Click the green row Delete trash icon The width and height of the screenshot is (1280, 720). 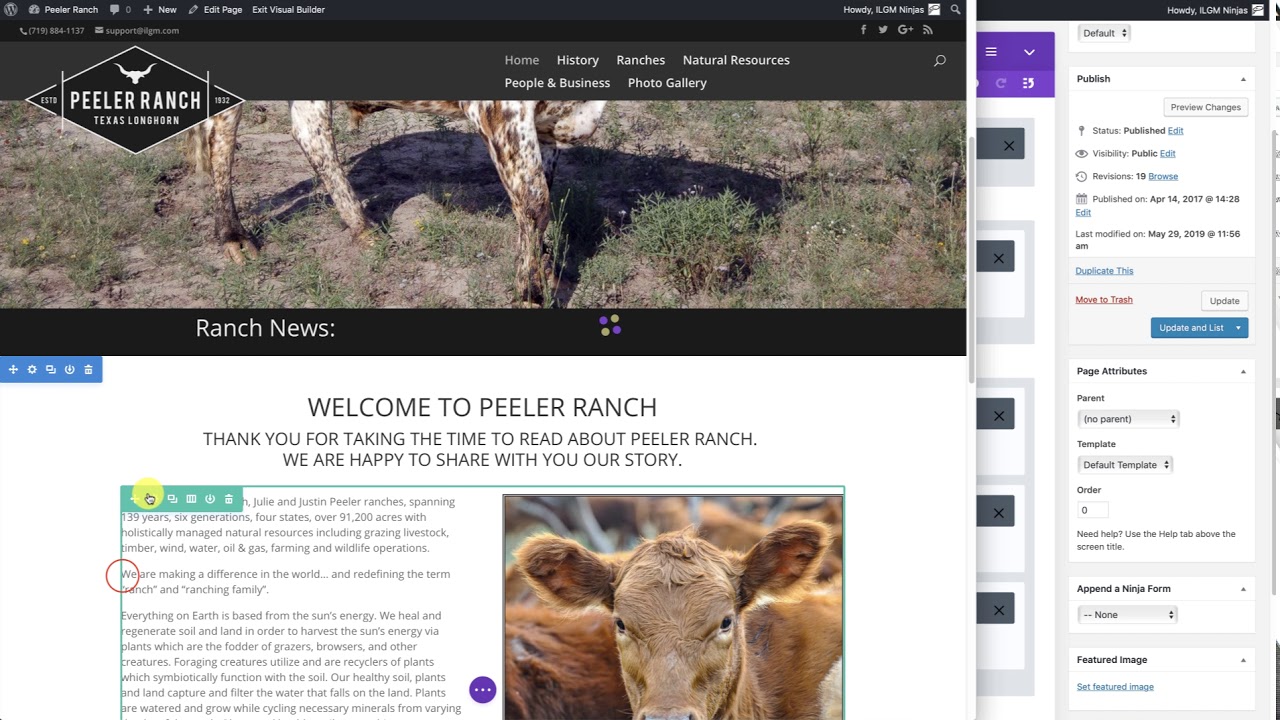click(x=229, y=499)
